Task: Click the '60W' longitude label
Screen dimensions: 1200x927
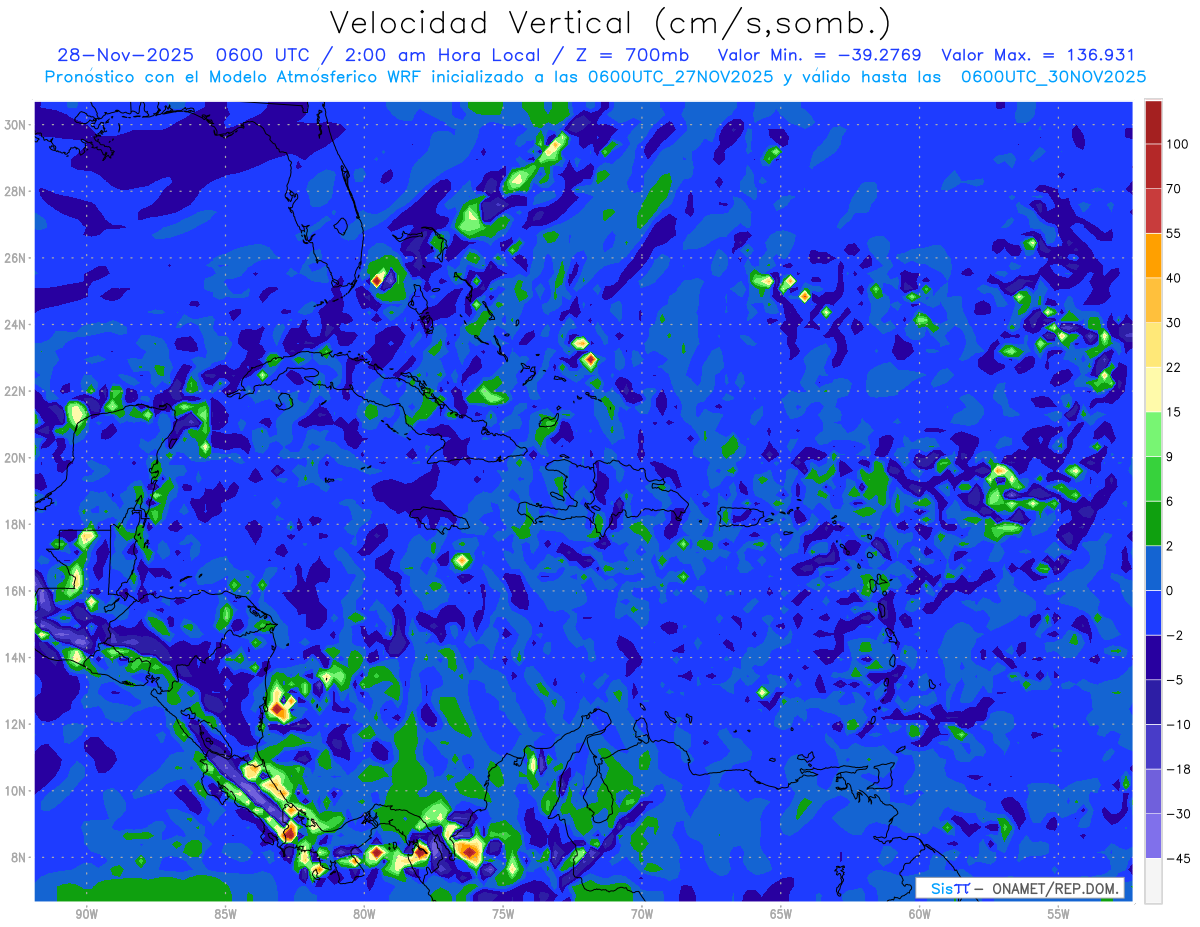Action: coord(920,913)
